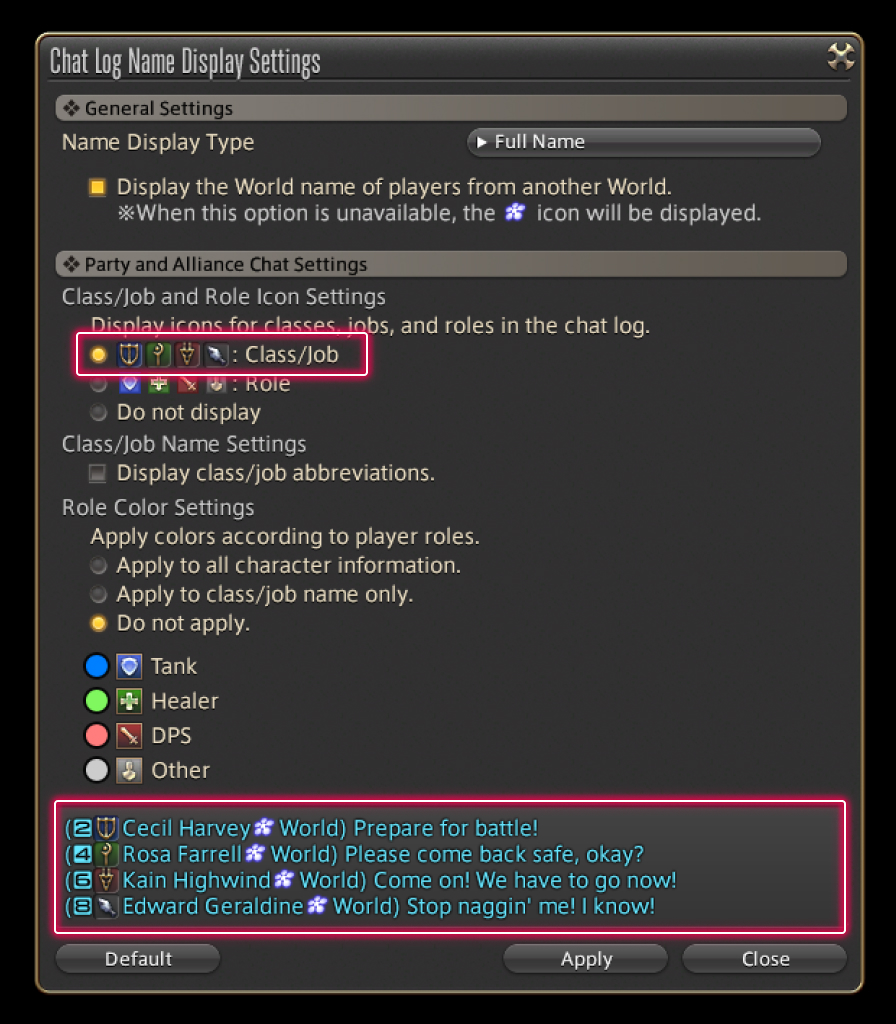The width and height of the screenshot is (896, 1024).
Task: Toggle Display the World name checkbox
Action: (97, 187)
